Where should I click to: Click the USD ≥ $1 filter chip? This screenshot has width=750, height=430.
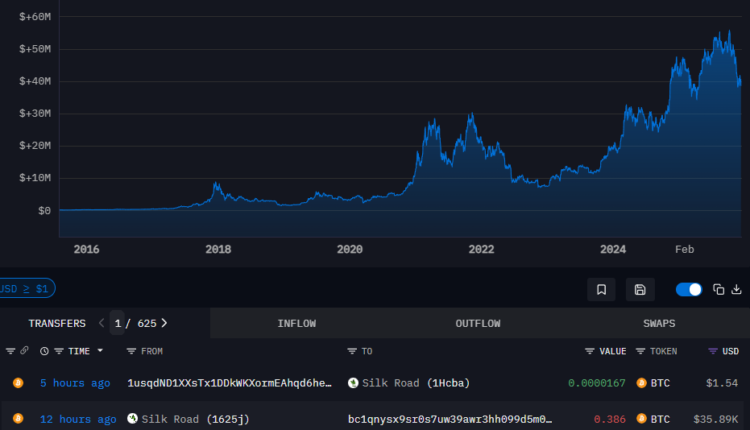[x=26, y=289]
